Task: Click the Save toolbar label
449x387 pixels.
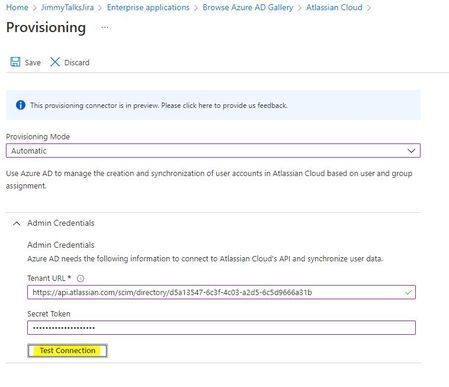Action: click(32, 63)
